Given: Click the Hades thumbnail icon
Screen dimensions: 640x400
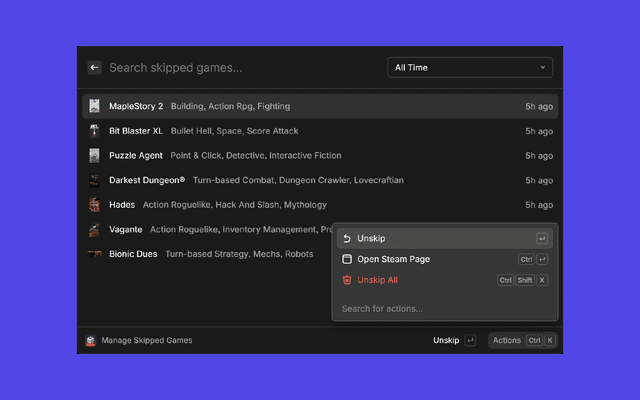Looking at the screenshot, I should coord(94,205).
